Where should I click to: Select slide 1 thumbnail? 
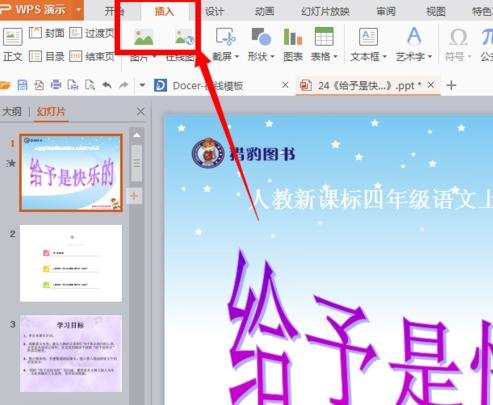tap(71, 173)
